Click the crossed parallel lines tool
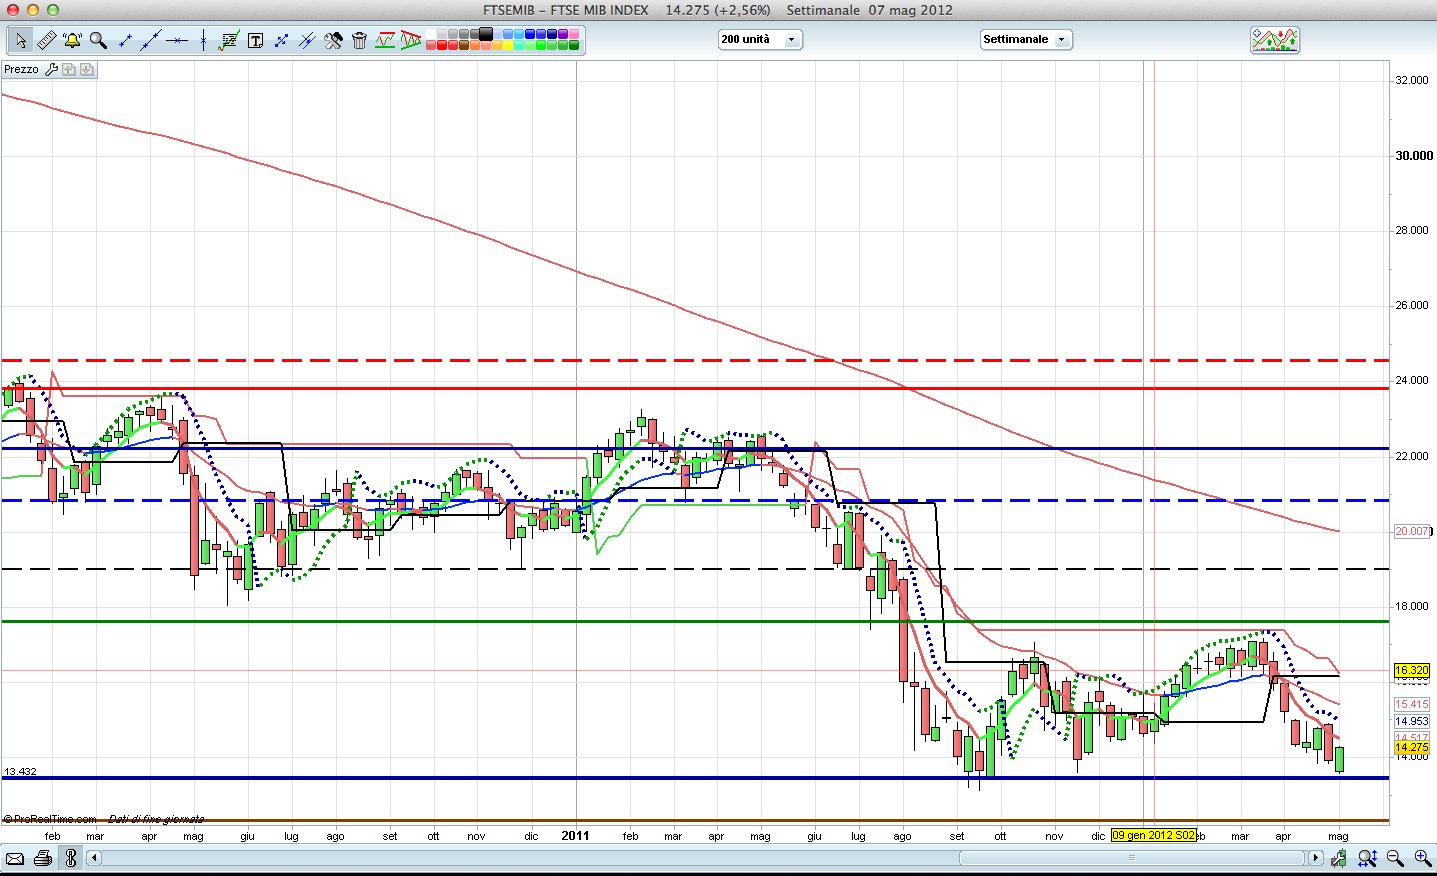Image resolution: width=1437 pixels, height=876 pixels. pos(307,40)
